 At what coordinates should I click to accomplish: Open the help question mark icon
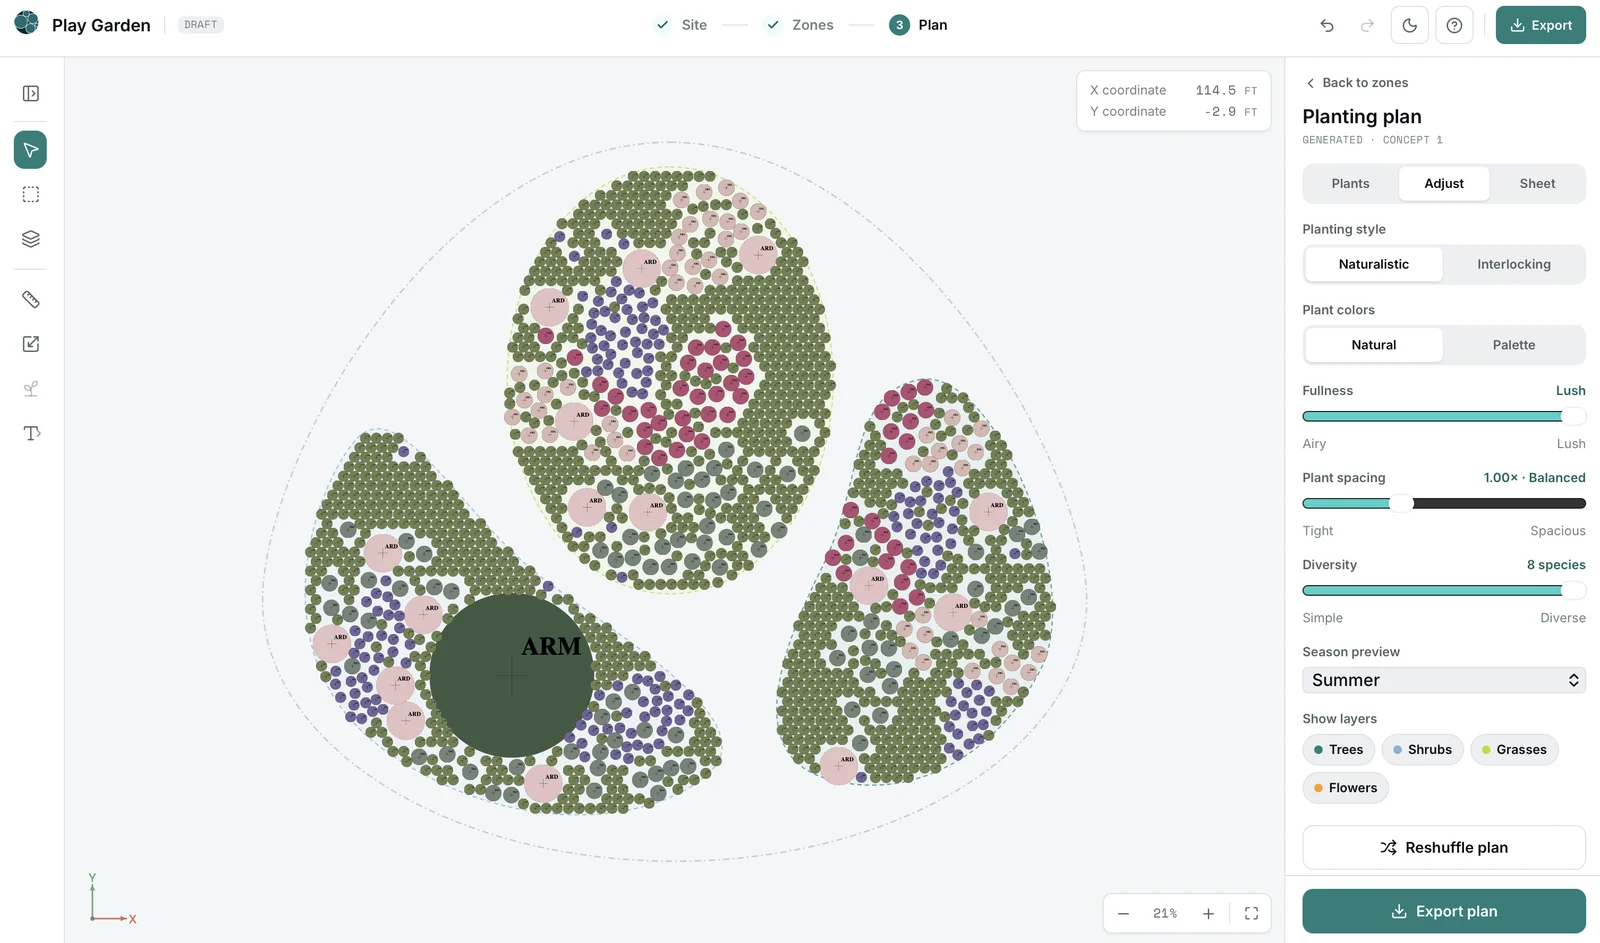pyautogui.click(x=1454, y=25)
